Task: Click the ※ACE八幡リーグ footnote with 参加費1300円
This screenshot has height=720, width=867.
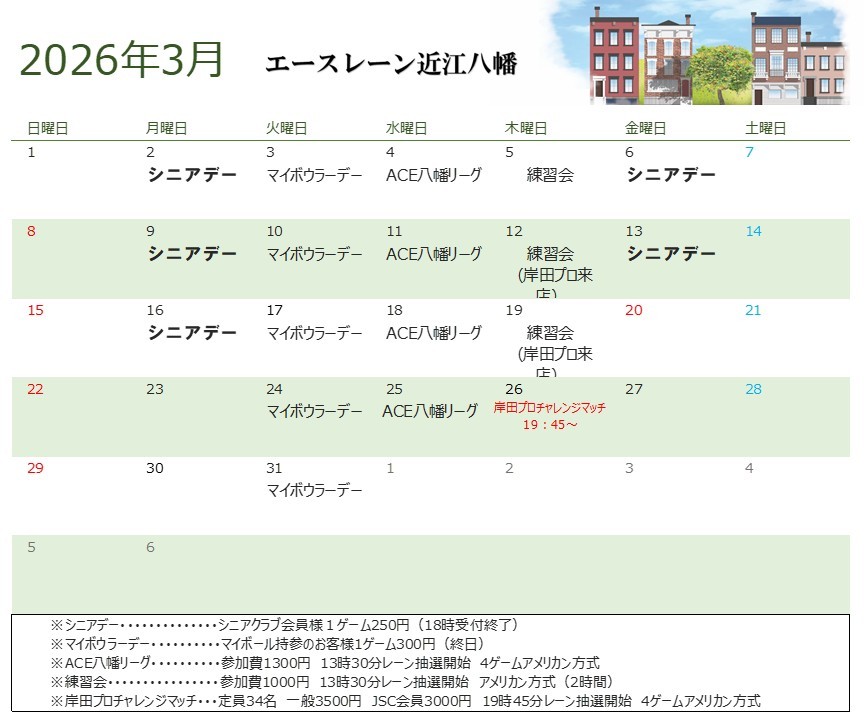Action: (x=324, y=663)
